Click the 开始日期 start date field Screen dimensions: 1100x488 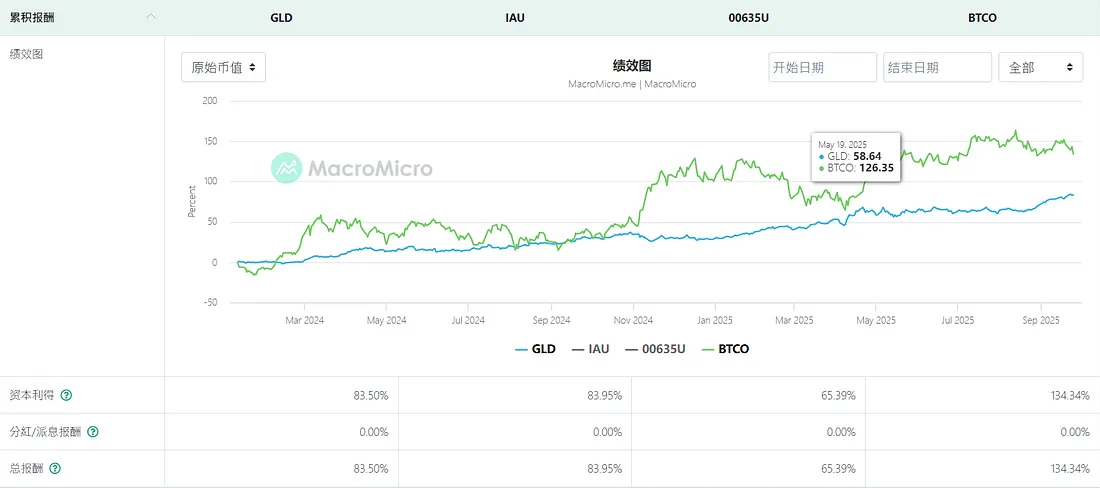pos(822,67)
